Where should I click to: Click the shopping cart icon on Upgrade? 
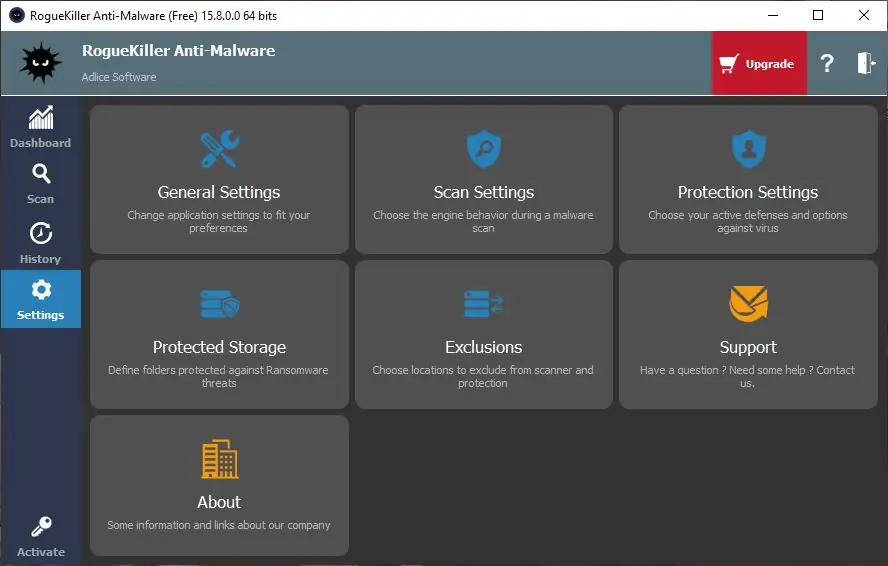click(729, 63)
